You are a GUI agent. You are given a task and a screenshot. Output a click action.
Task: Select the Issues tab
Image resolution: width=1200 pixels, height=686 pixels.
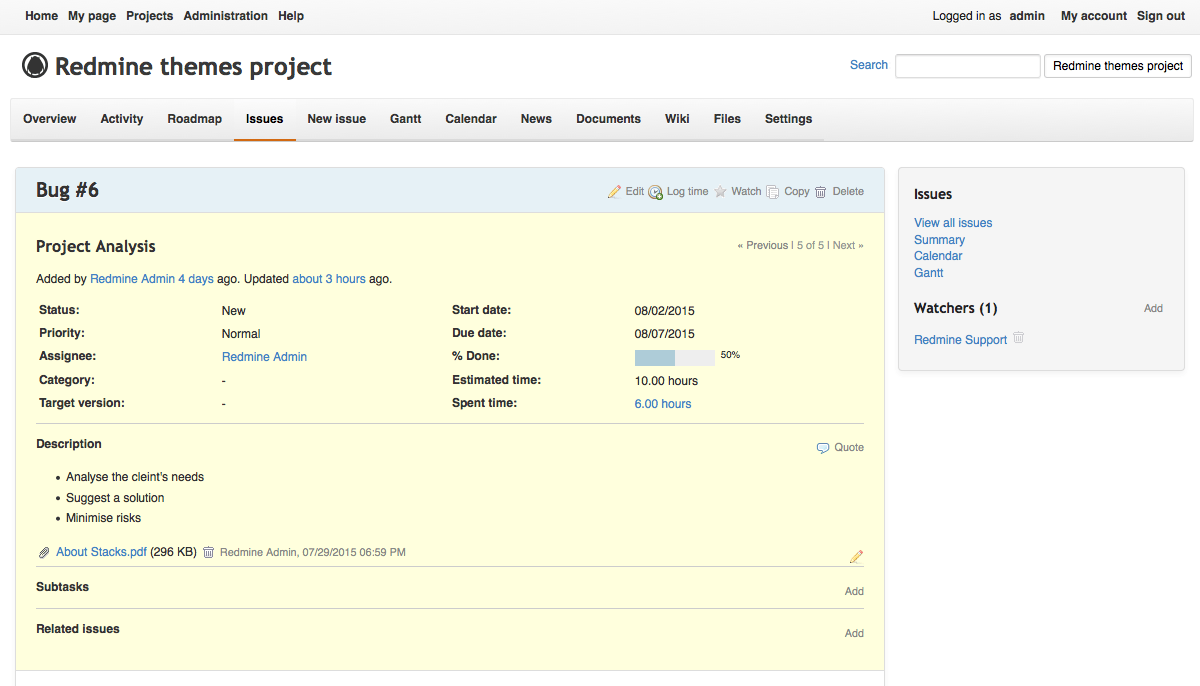click(x=265, y=119)
